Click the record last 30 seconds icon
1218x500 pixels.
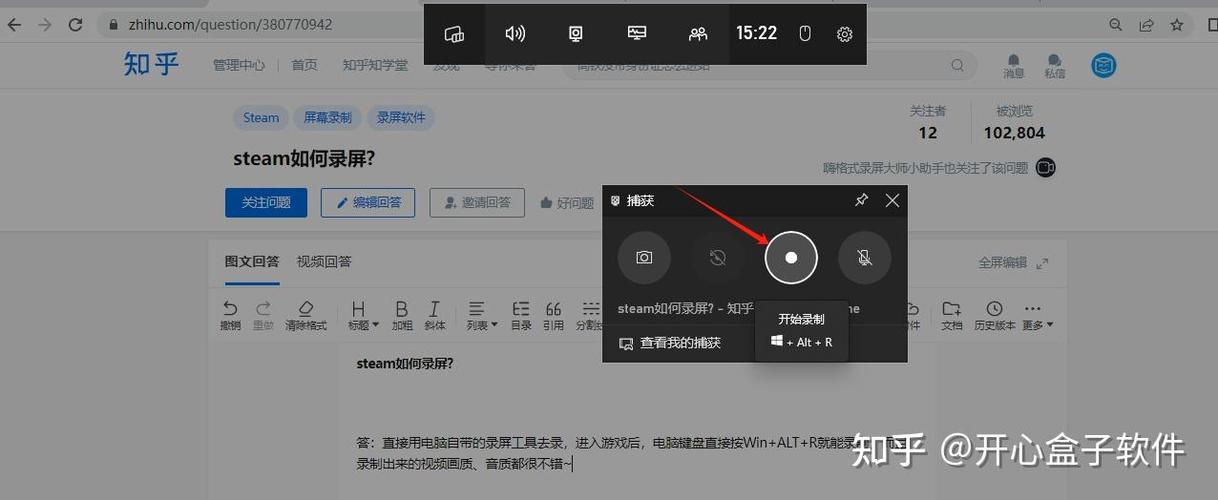717,257
